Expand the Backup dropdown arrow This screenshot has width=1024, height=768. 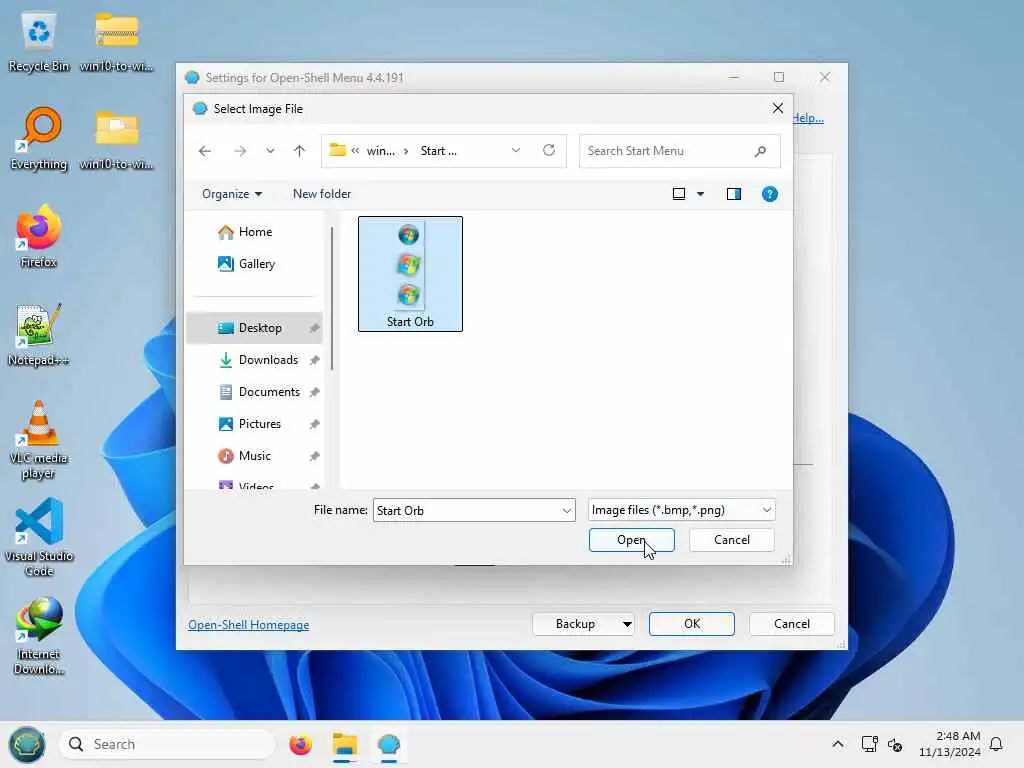[627, 624]
